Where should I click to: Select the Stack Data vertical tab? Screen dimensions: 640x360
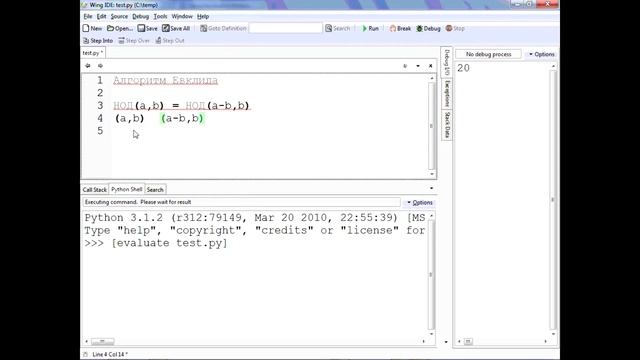coord(447,124)
